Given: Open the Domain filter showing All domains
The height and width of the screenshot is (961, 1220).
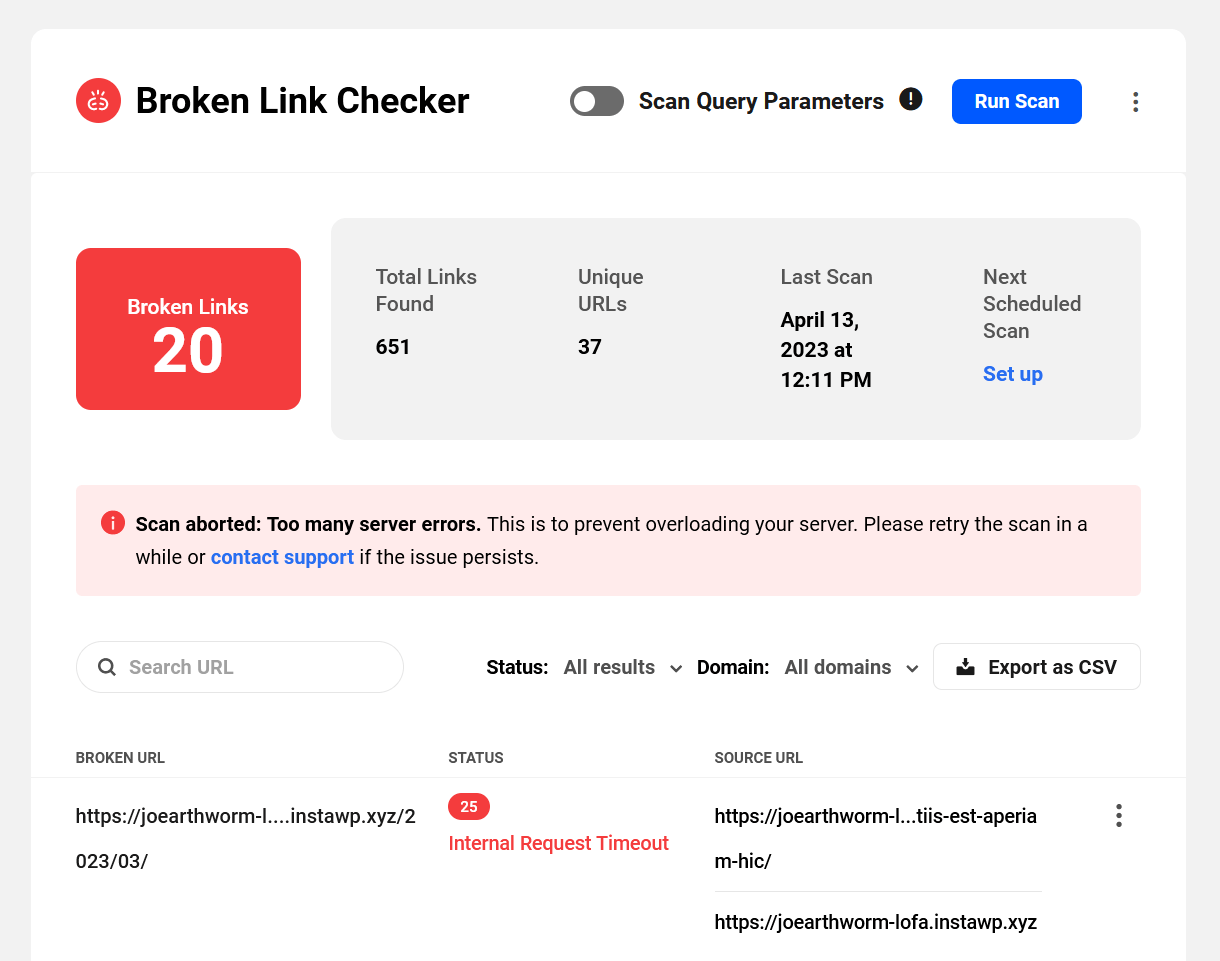Looking at the screenshot, I should [838, 667].
